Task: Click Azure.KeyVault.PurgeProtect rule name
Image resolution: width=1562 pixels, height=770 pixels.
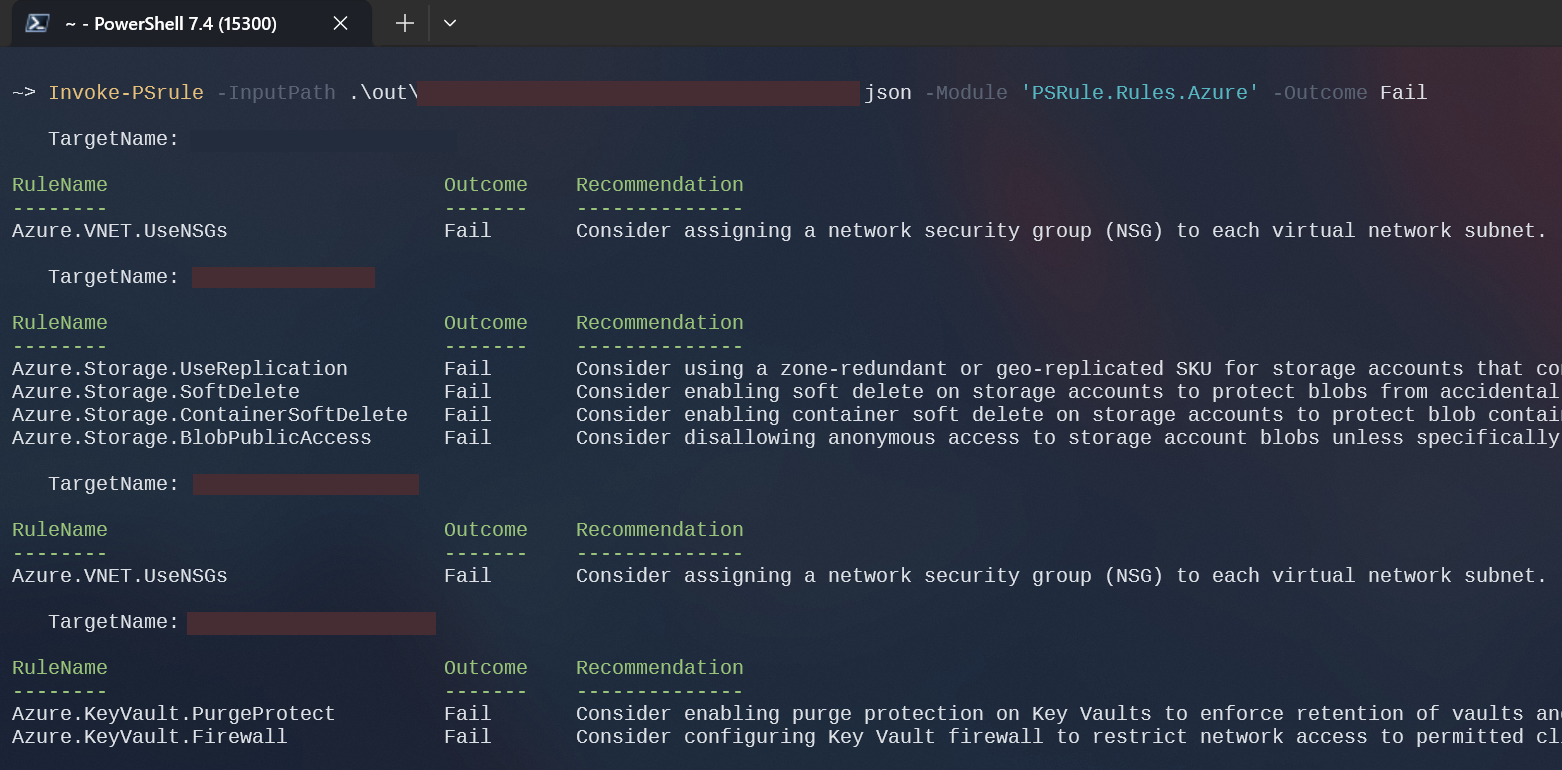Action: (x=174, y=714)
